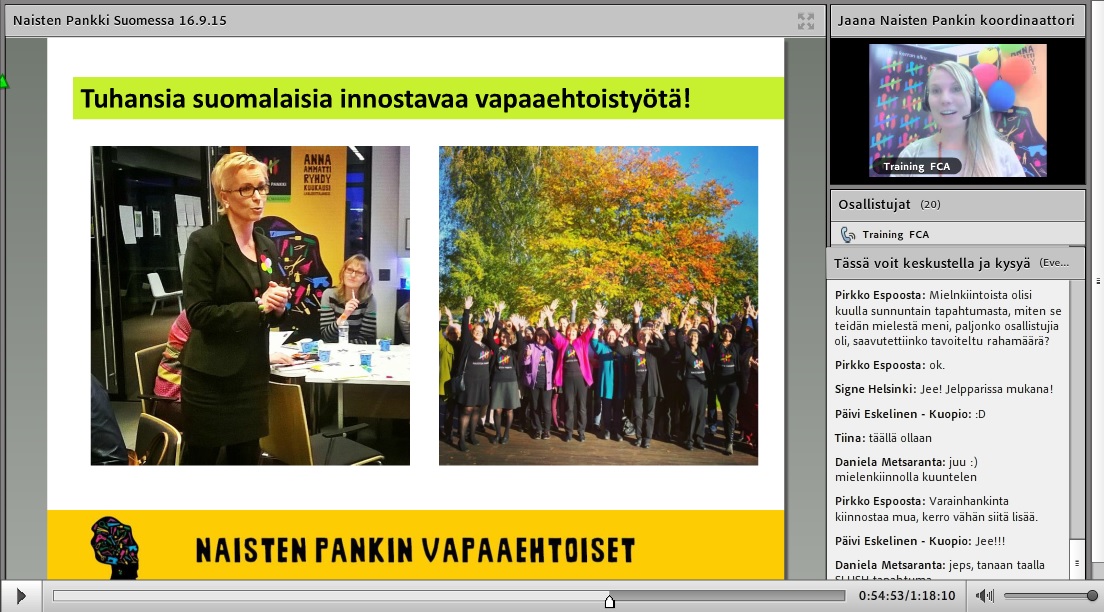Click the Osallistujat (20) panel header
The image size is (1104, 612).
(x=958, y=204)
